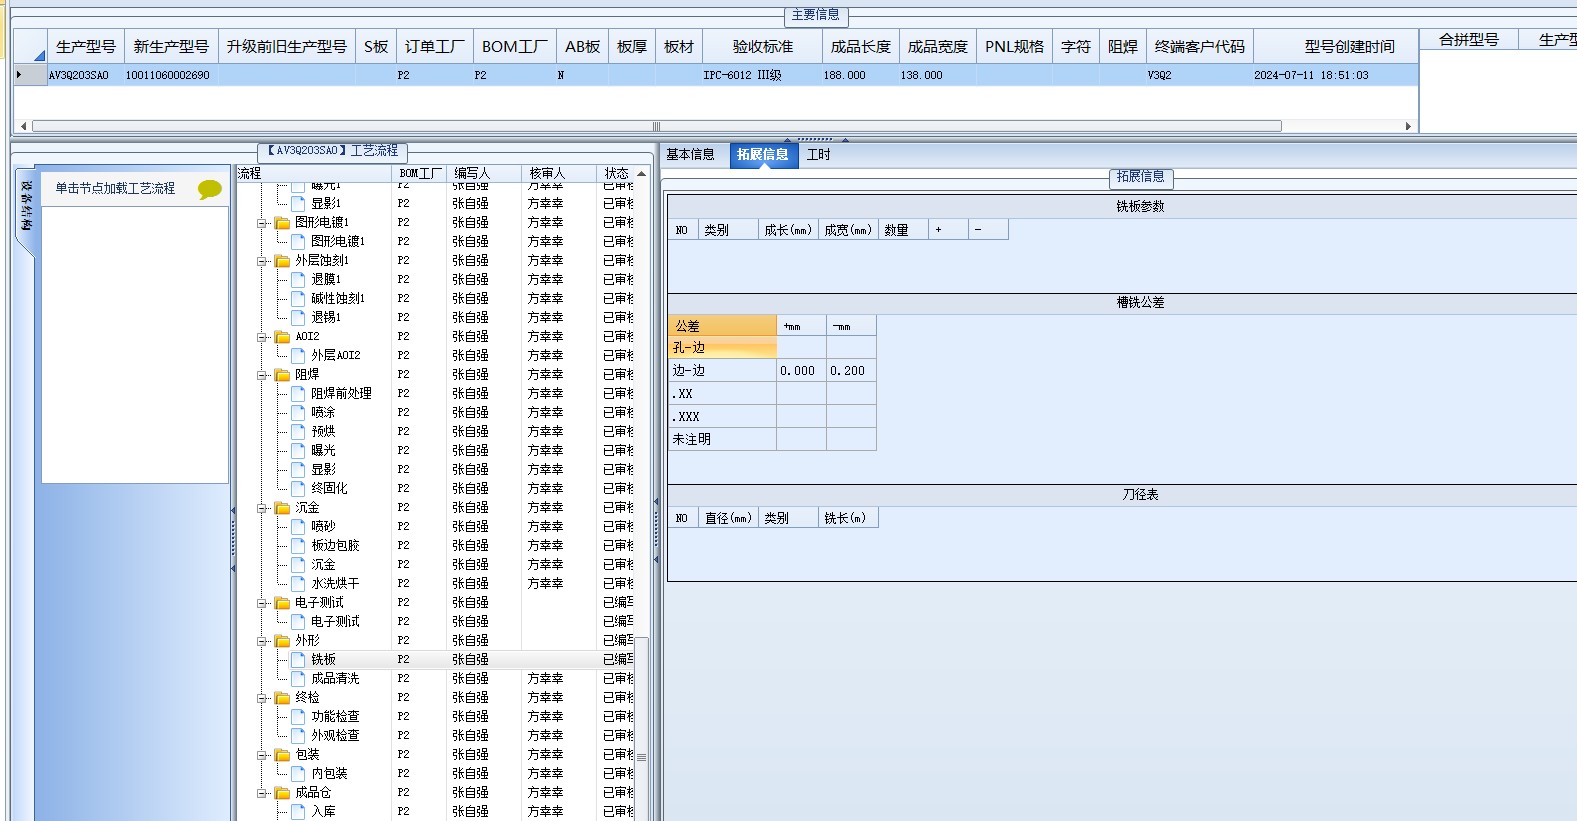Collapse the 外形 tree node
1577x821 pixels.
coord(261,641)
